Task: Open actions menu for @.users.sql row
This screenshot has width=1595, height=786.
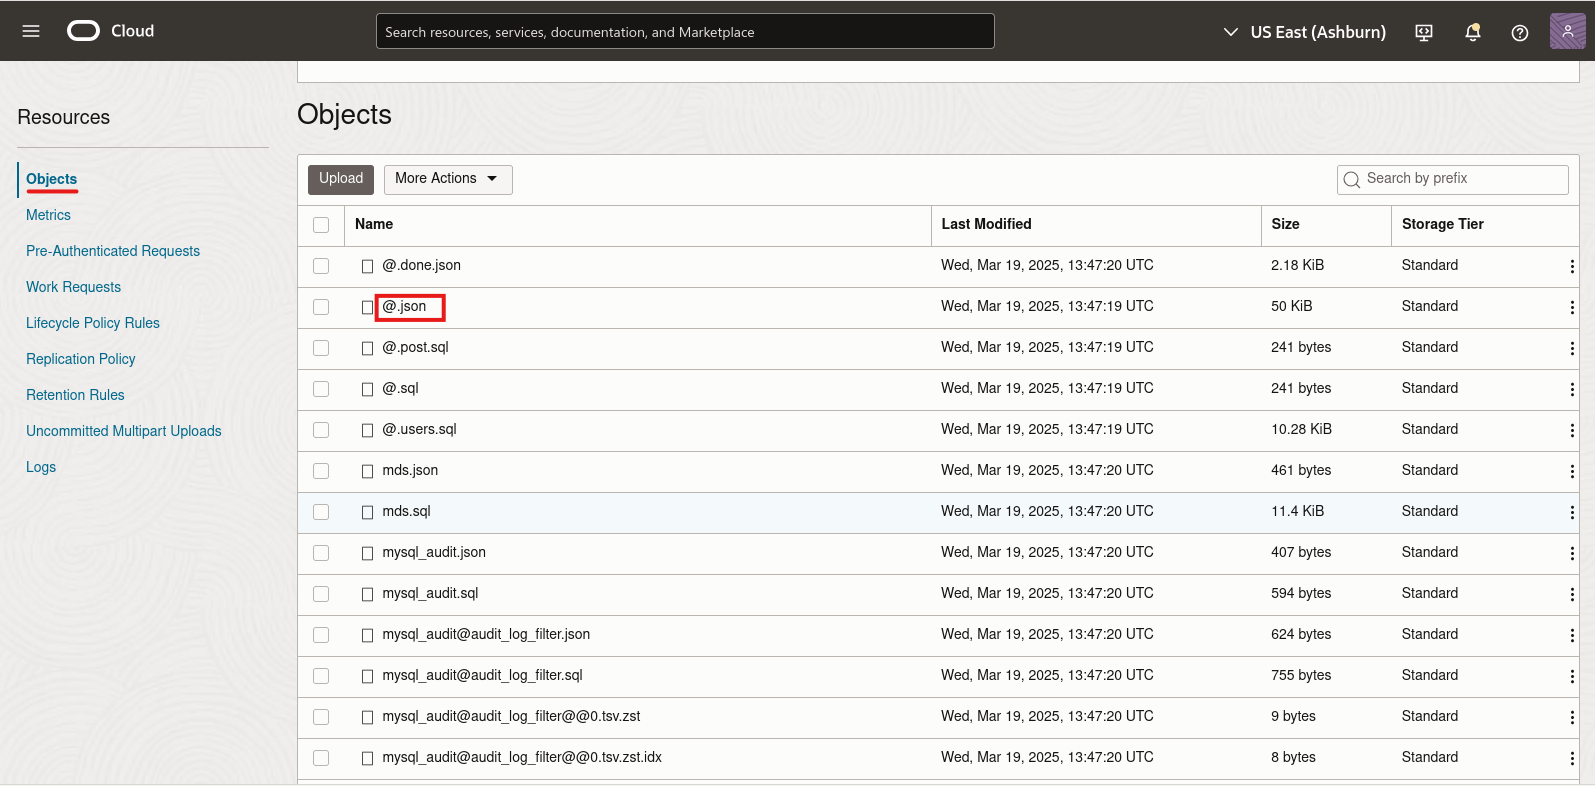Action: pos(1572,430)
